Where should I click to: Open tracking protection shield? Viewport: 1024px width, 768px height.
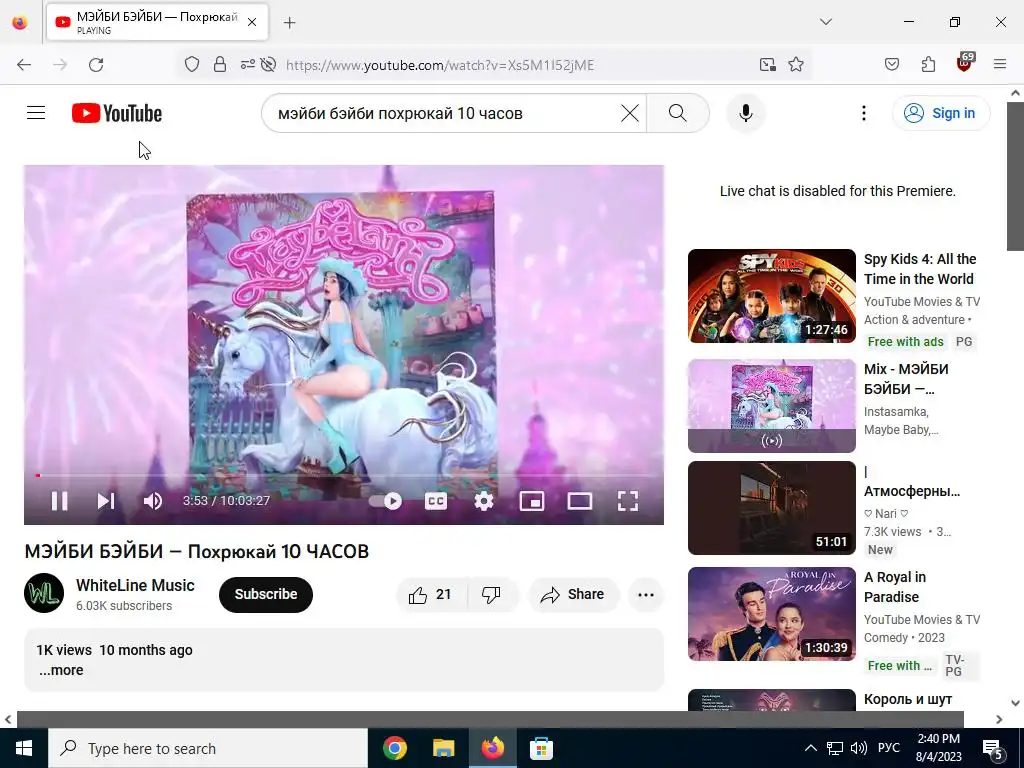191,65
